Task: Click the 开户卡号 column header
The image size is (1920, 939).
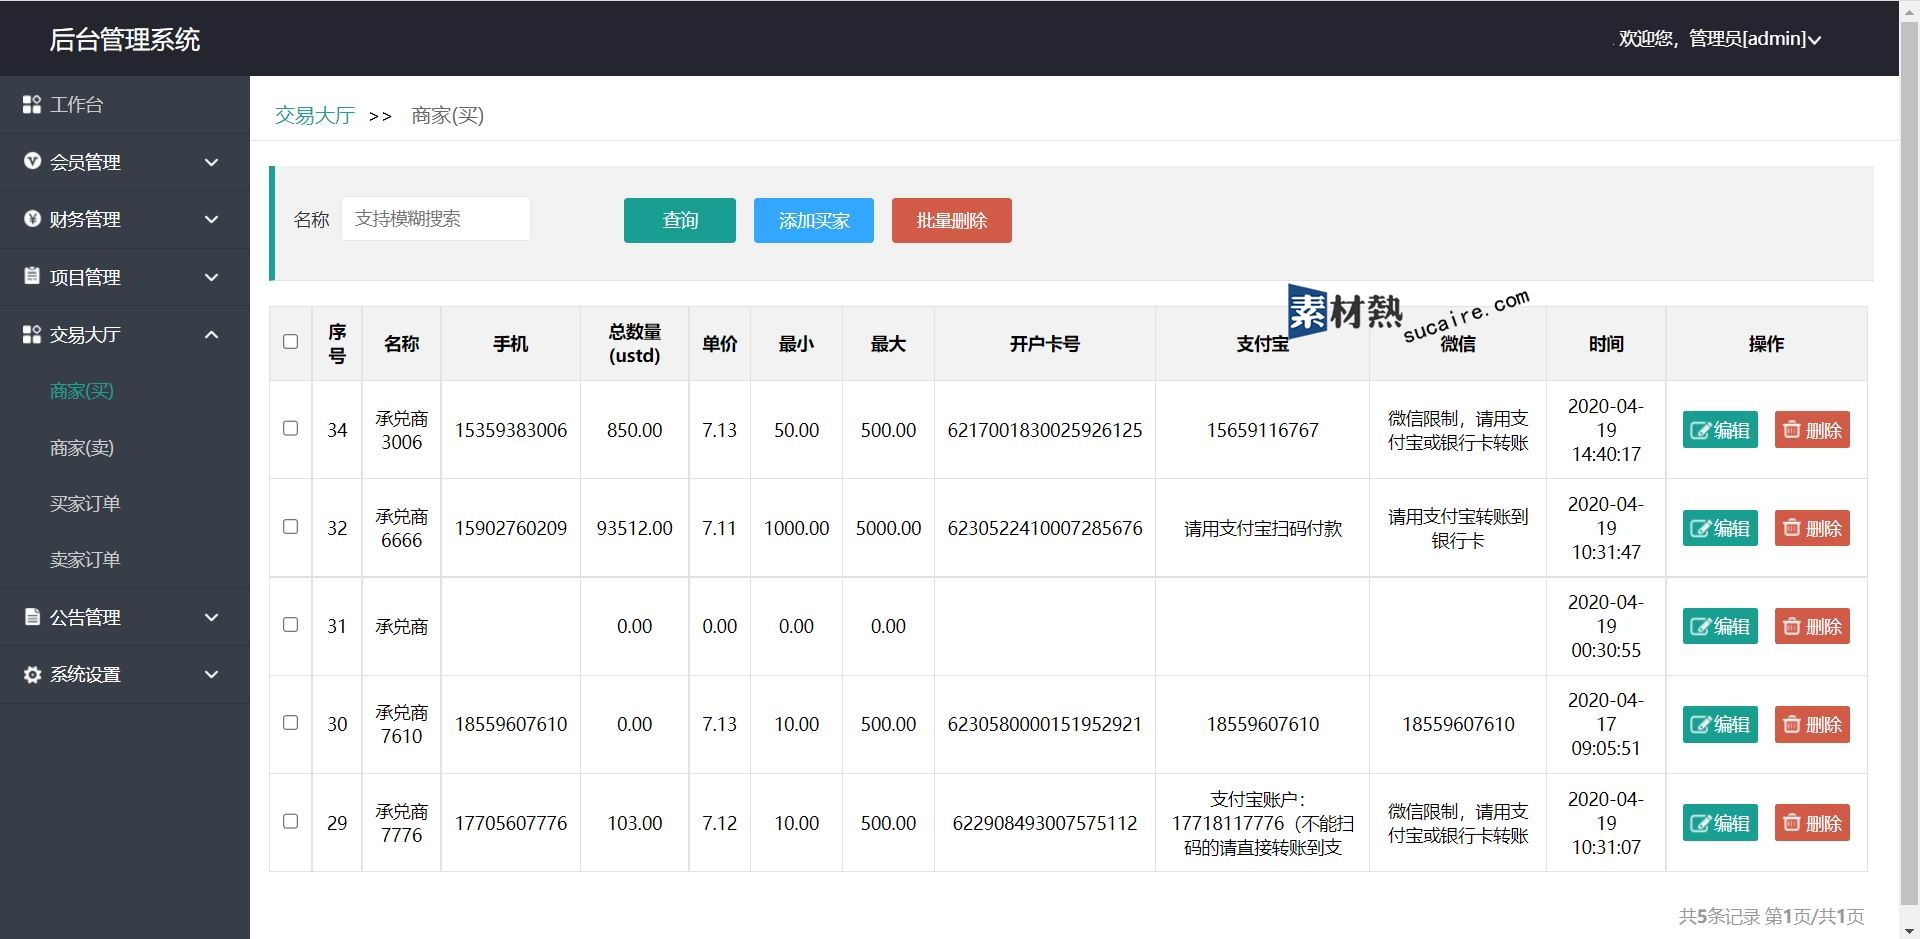Action: click(1045, 344)
